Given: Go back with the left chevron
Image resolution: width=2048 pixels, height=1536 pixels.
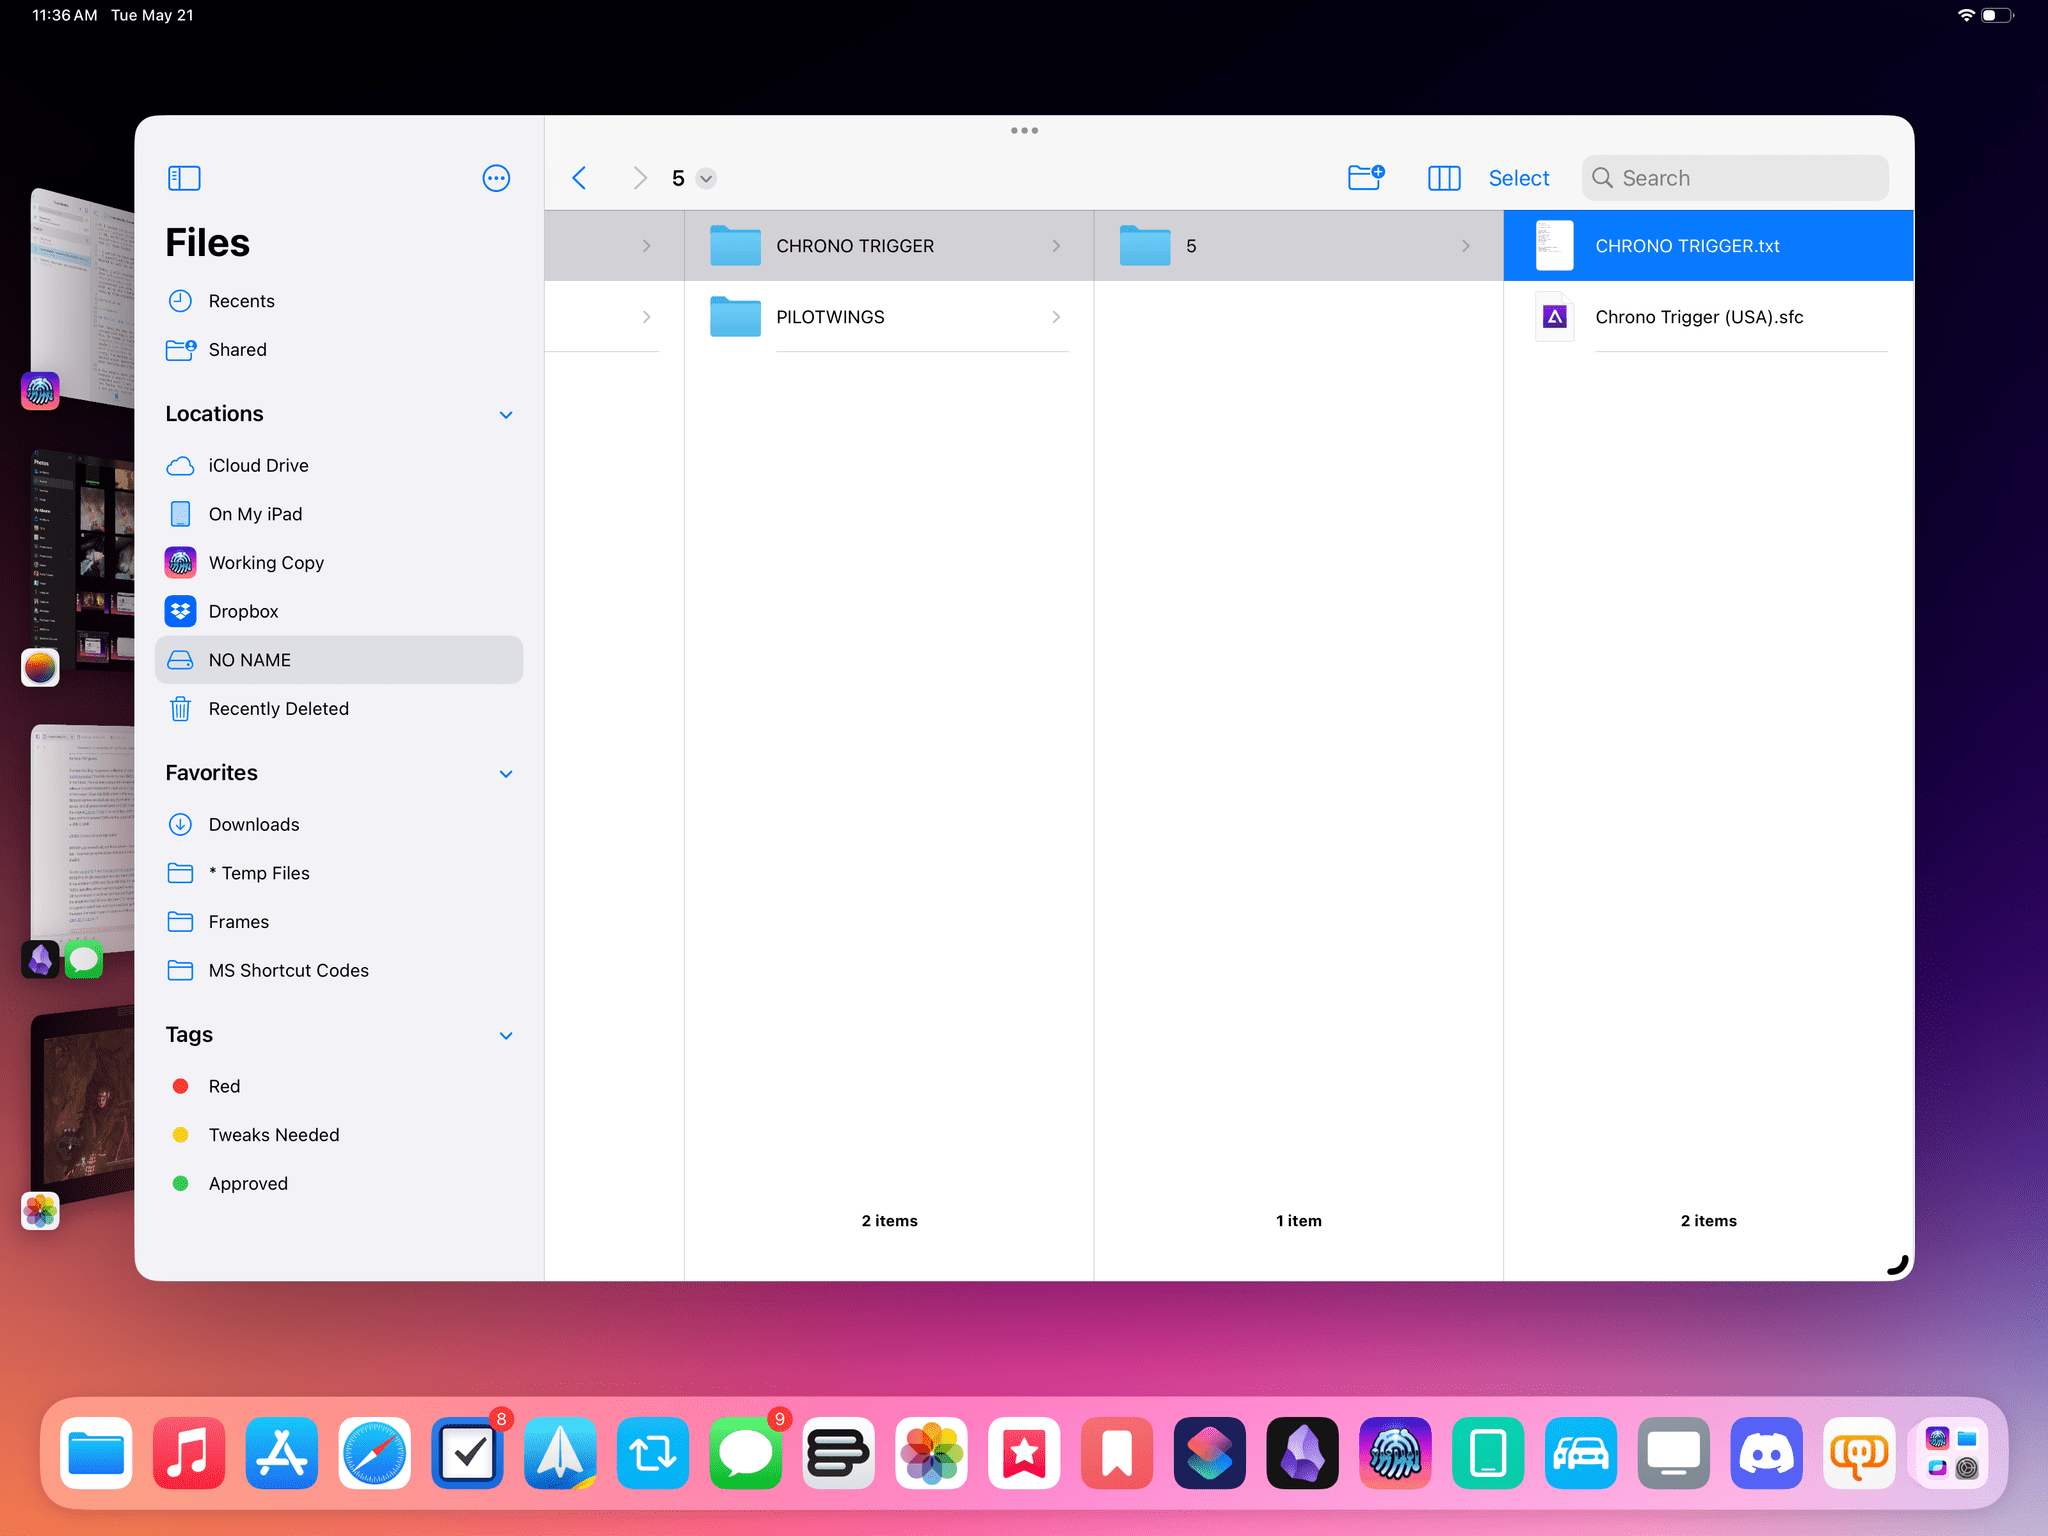Looking at the screenshot, I should pos(579,178).
